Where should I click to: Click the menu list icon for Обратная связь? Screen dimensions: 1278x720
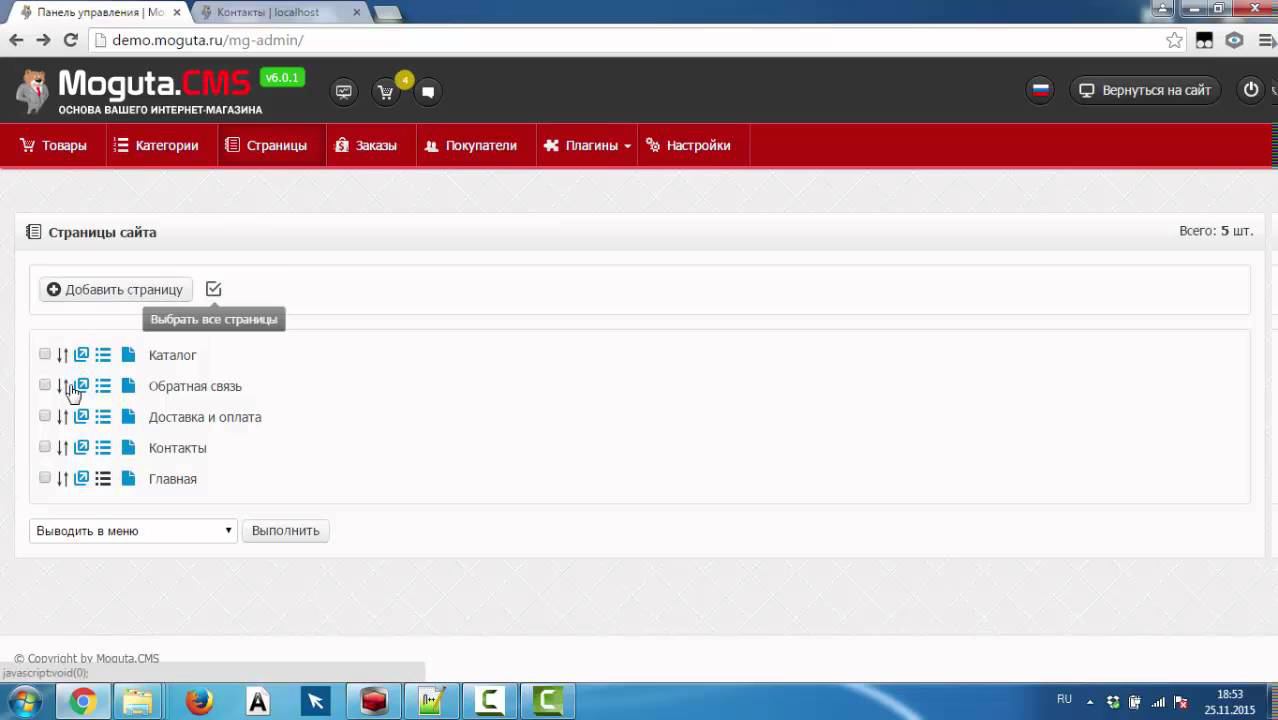coord(103,386)
